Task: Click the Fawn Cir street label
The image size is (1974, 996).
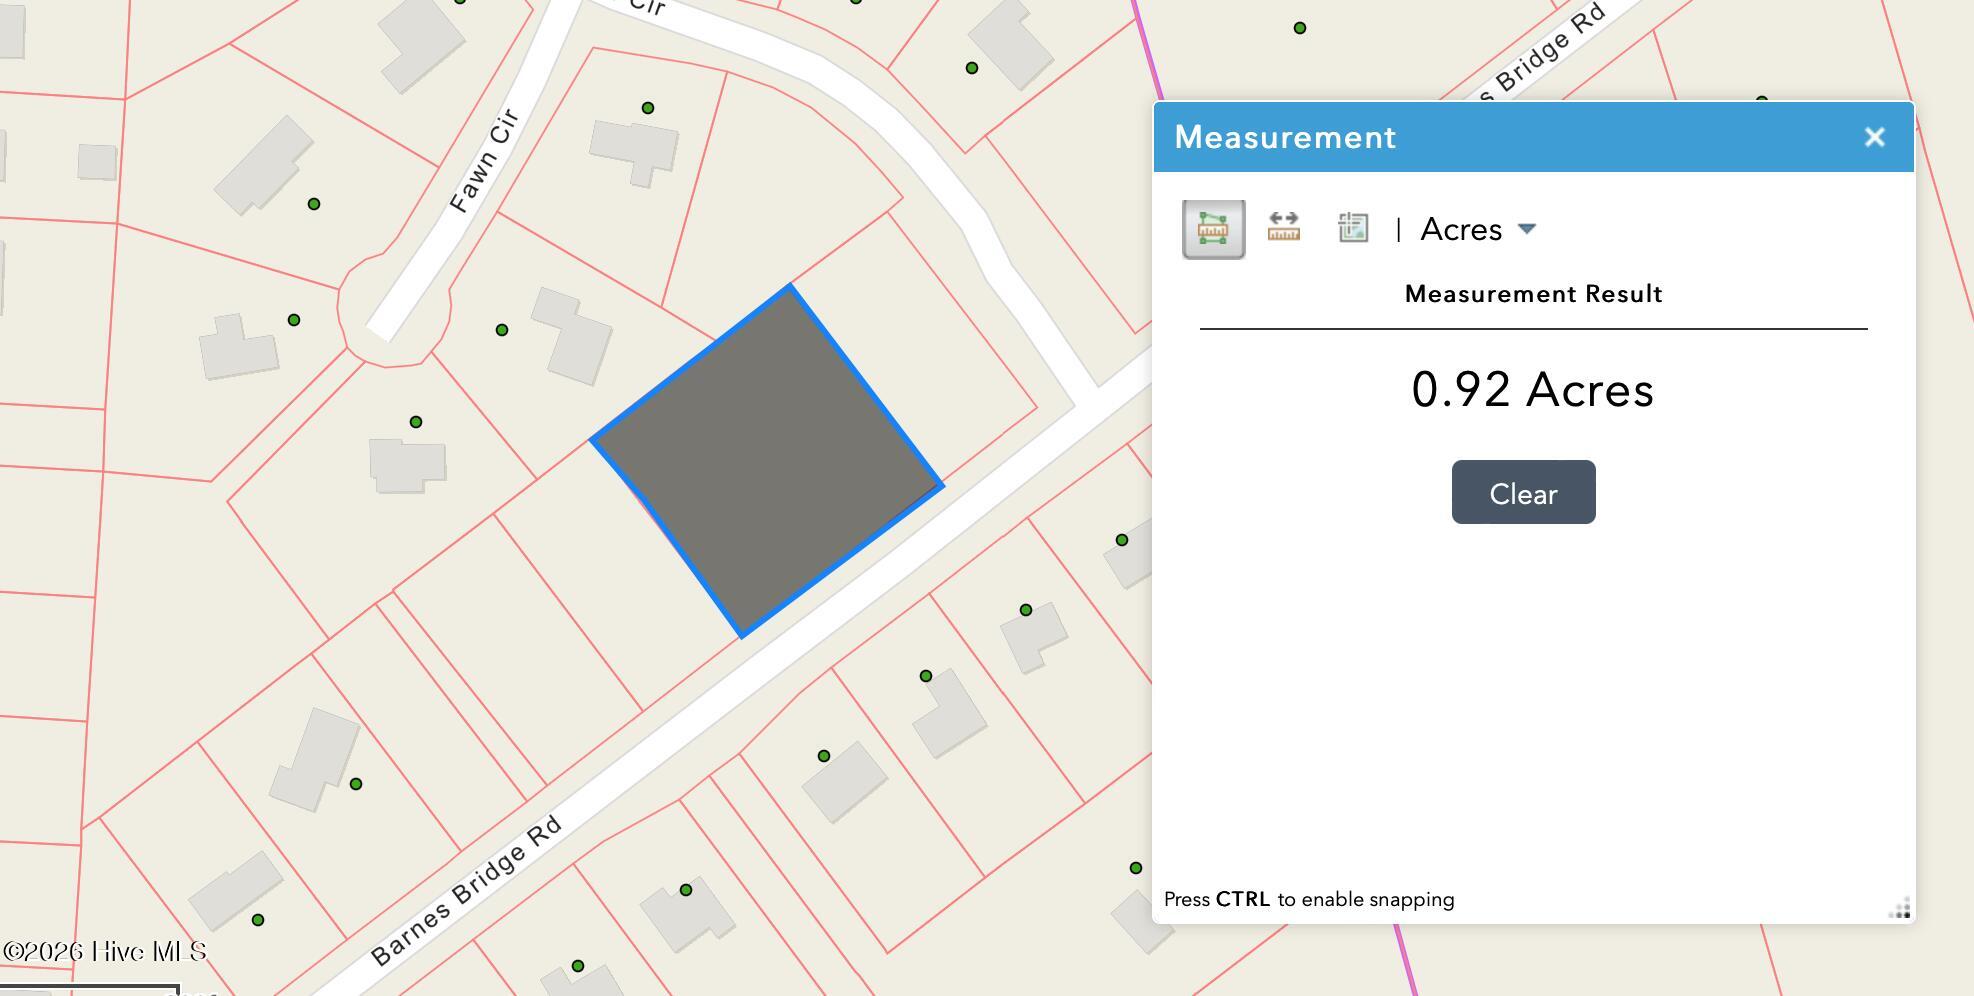Action: pos(484,161)
